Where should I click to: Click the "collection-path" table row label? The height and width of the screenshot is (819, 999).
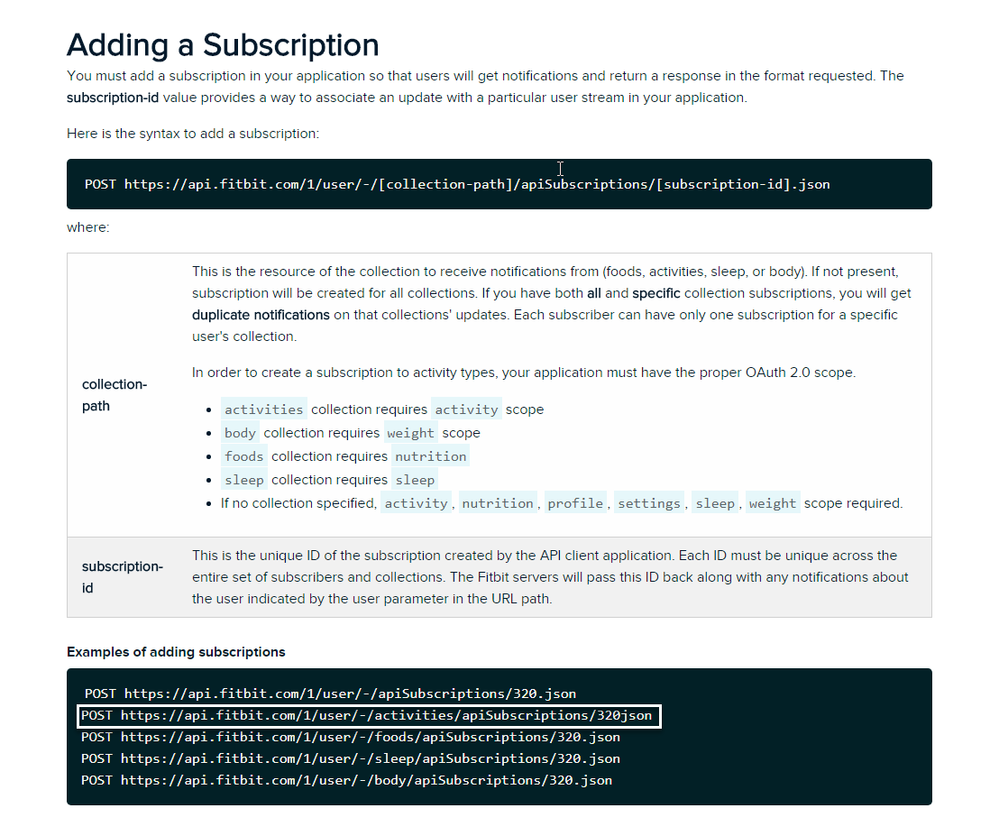(x=114, y=395)
